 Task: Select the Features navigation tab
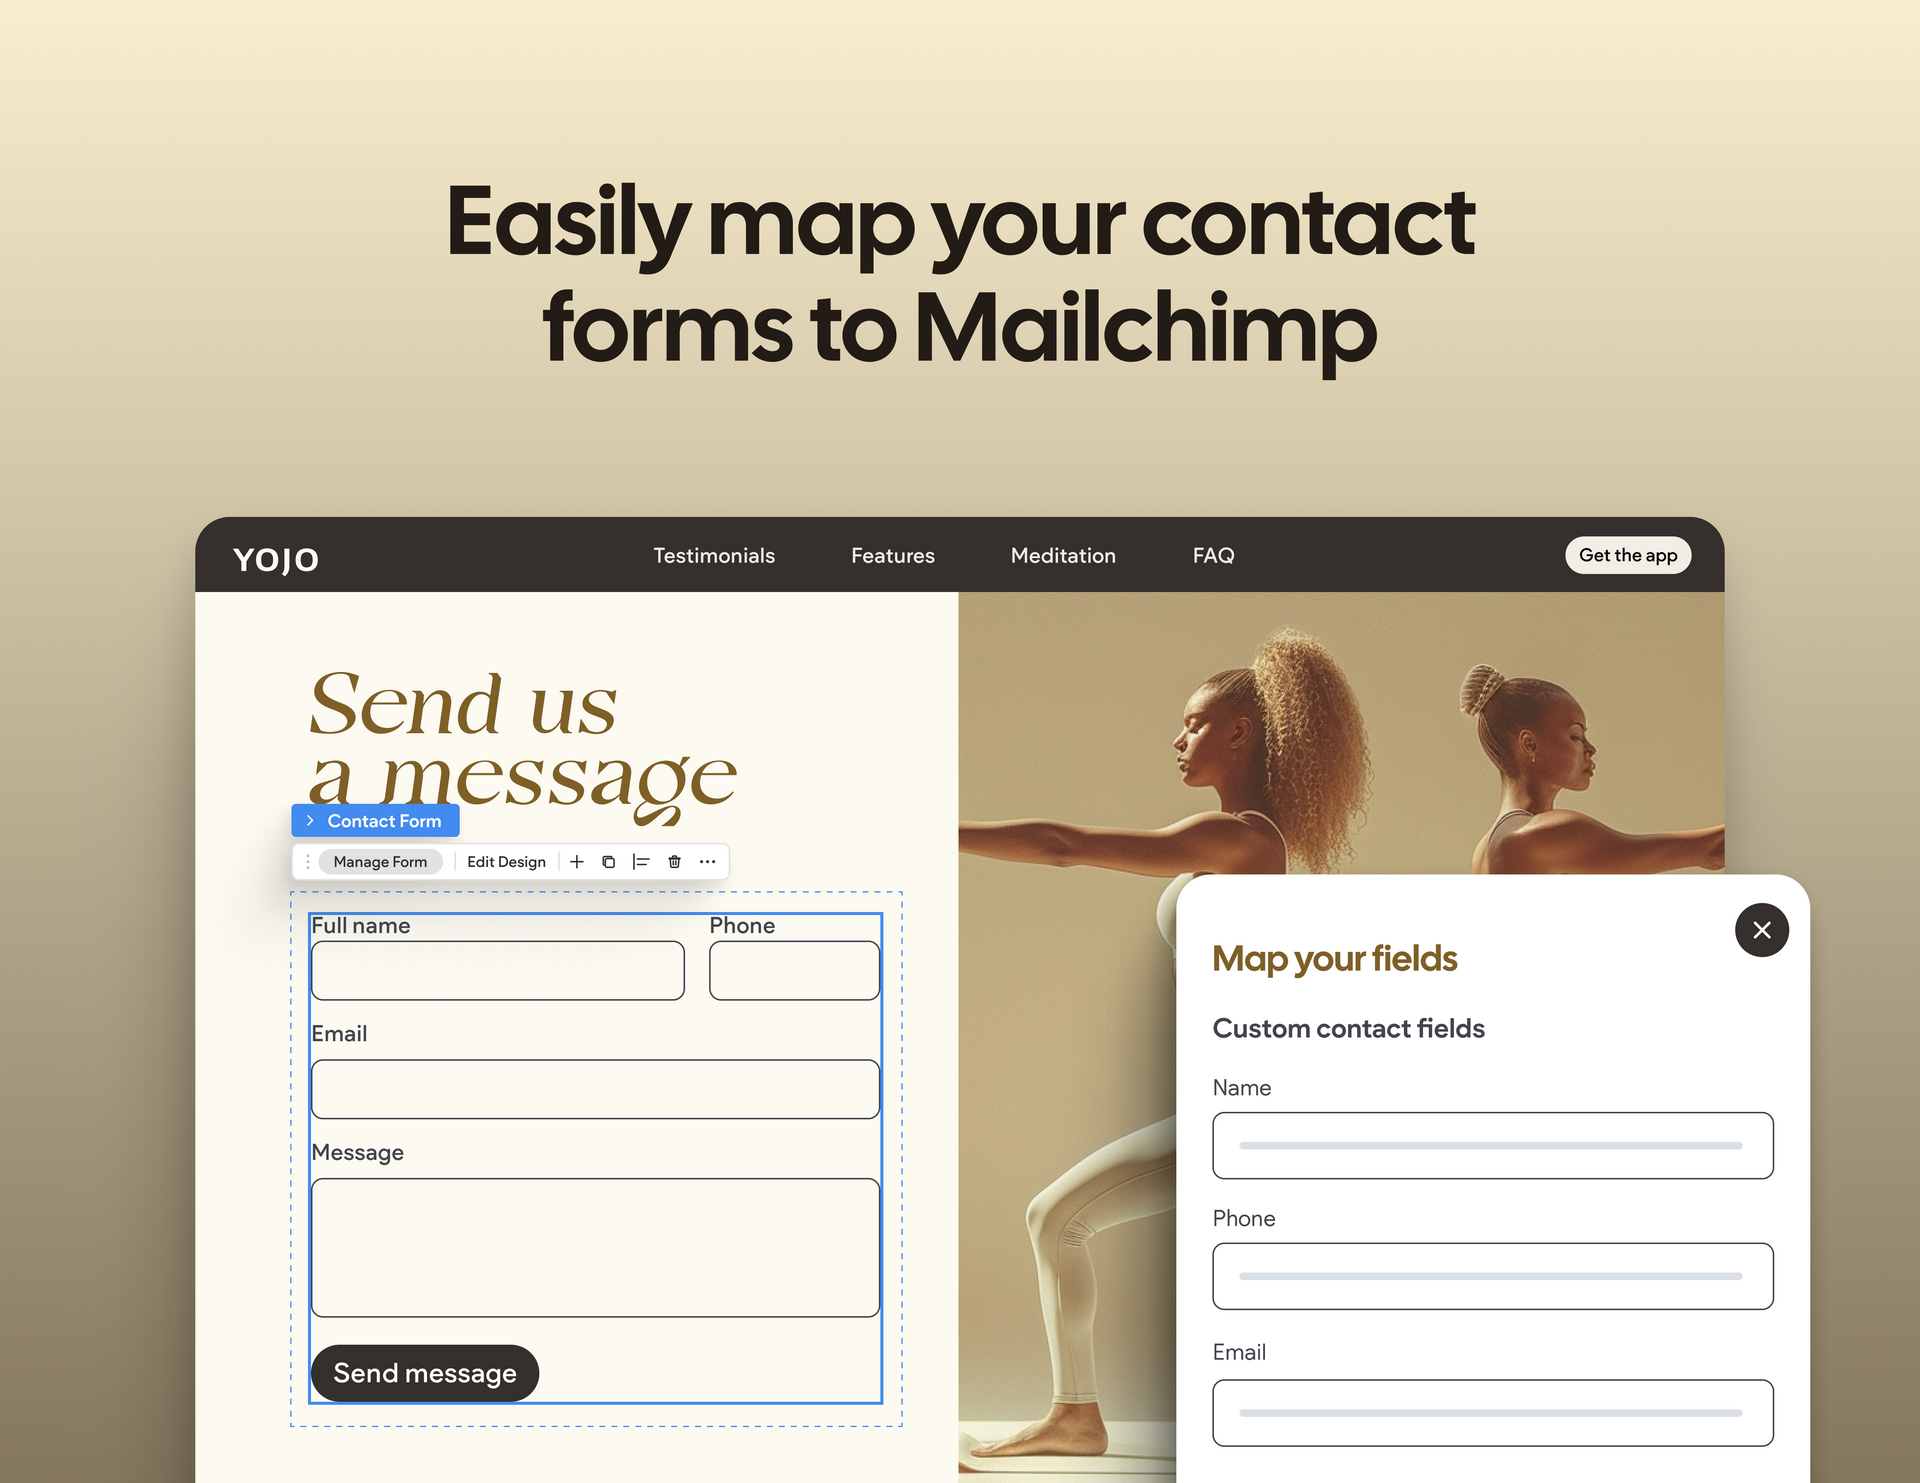click(x=894, y=556)
